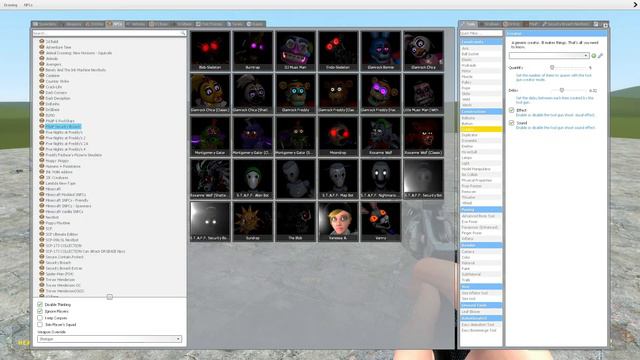Click the splitter handle below the category list
Viewport: 640px width, 360px height.
click(x=109, y=297)
